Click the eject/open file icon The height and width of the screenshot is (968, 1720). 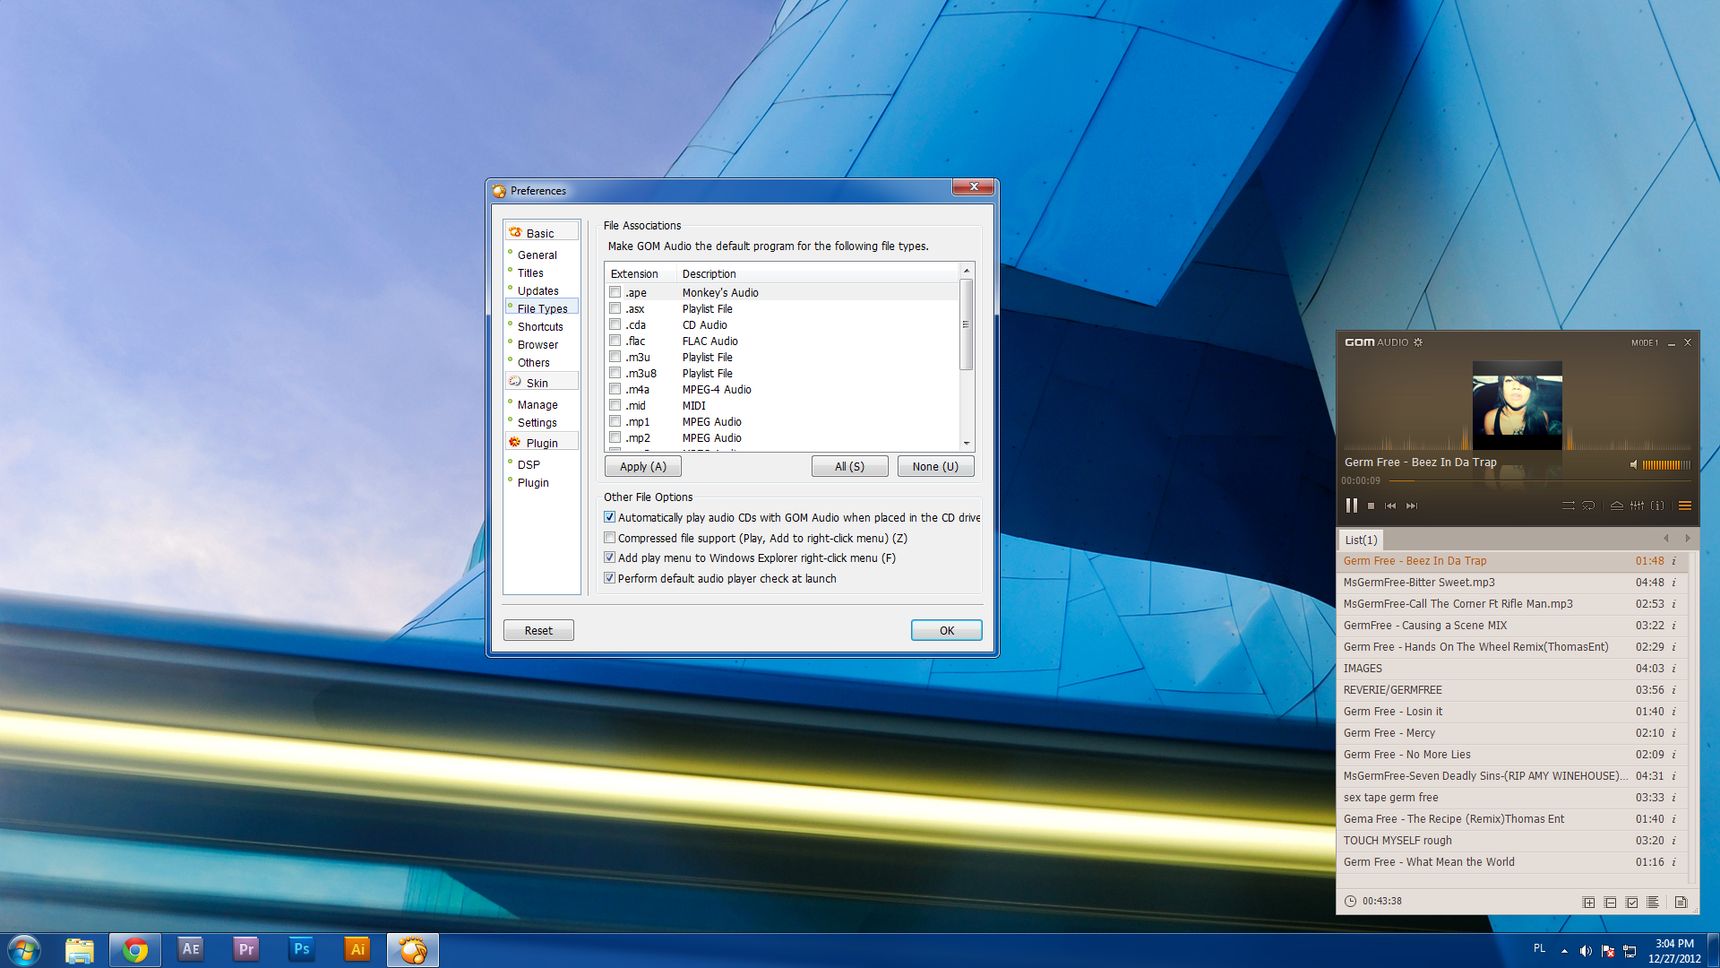[1617, 506]
